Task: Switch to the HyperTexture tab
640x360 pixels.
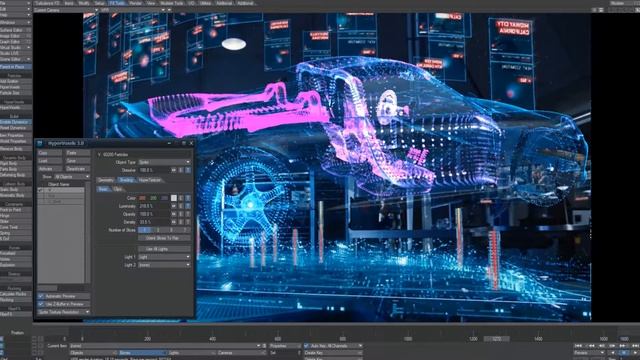Action: coord(150,180)
